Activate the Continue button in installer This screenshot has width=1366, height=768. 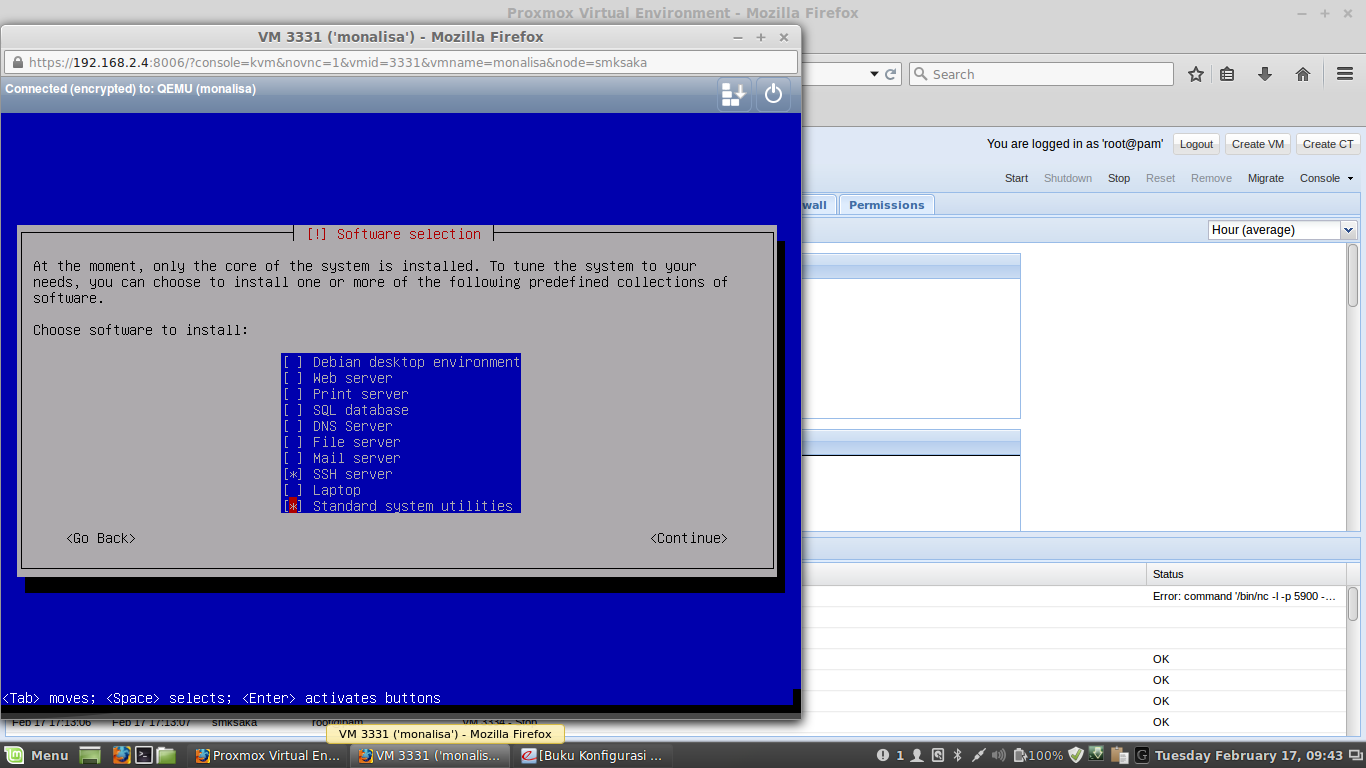(689, 538)
